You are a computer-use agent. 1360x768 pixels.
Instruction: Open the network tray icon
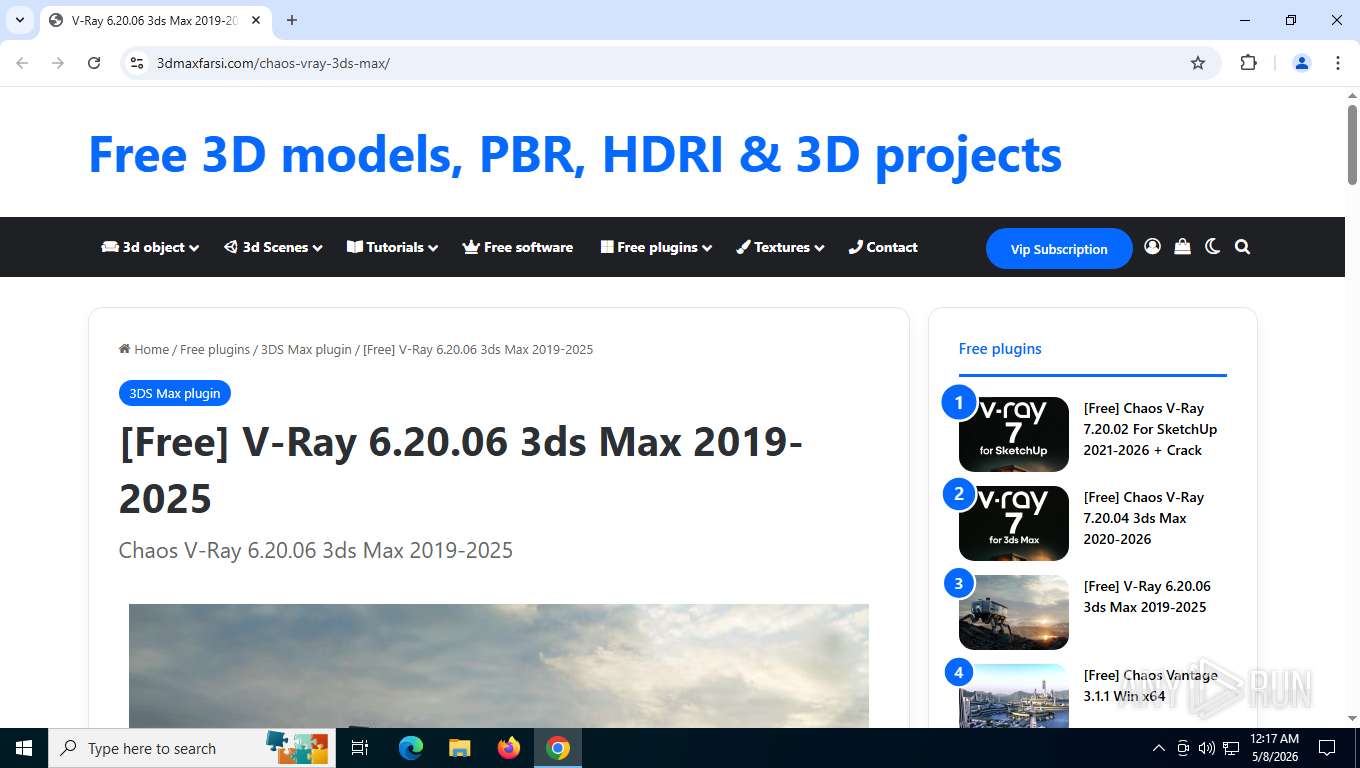[x=1231, y=748]
